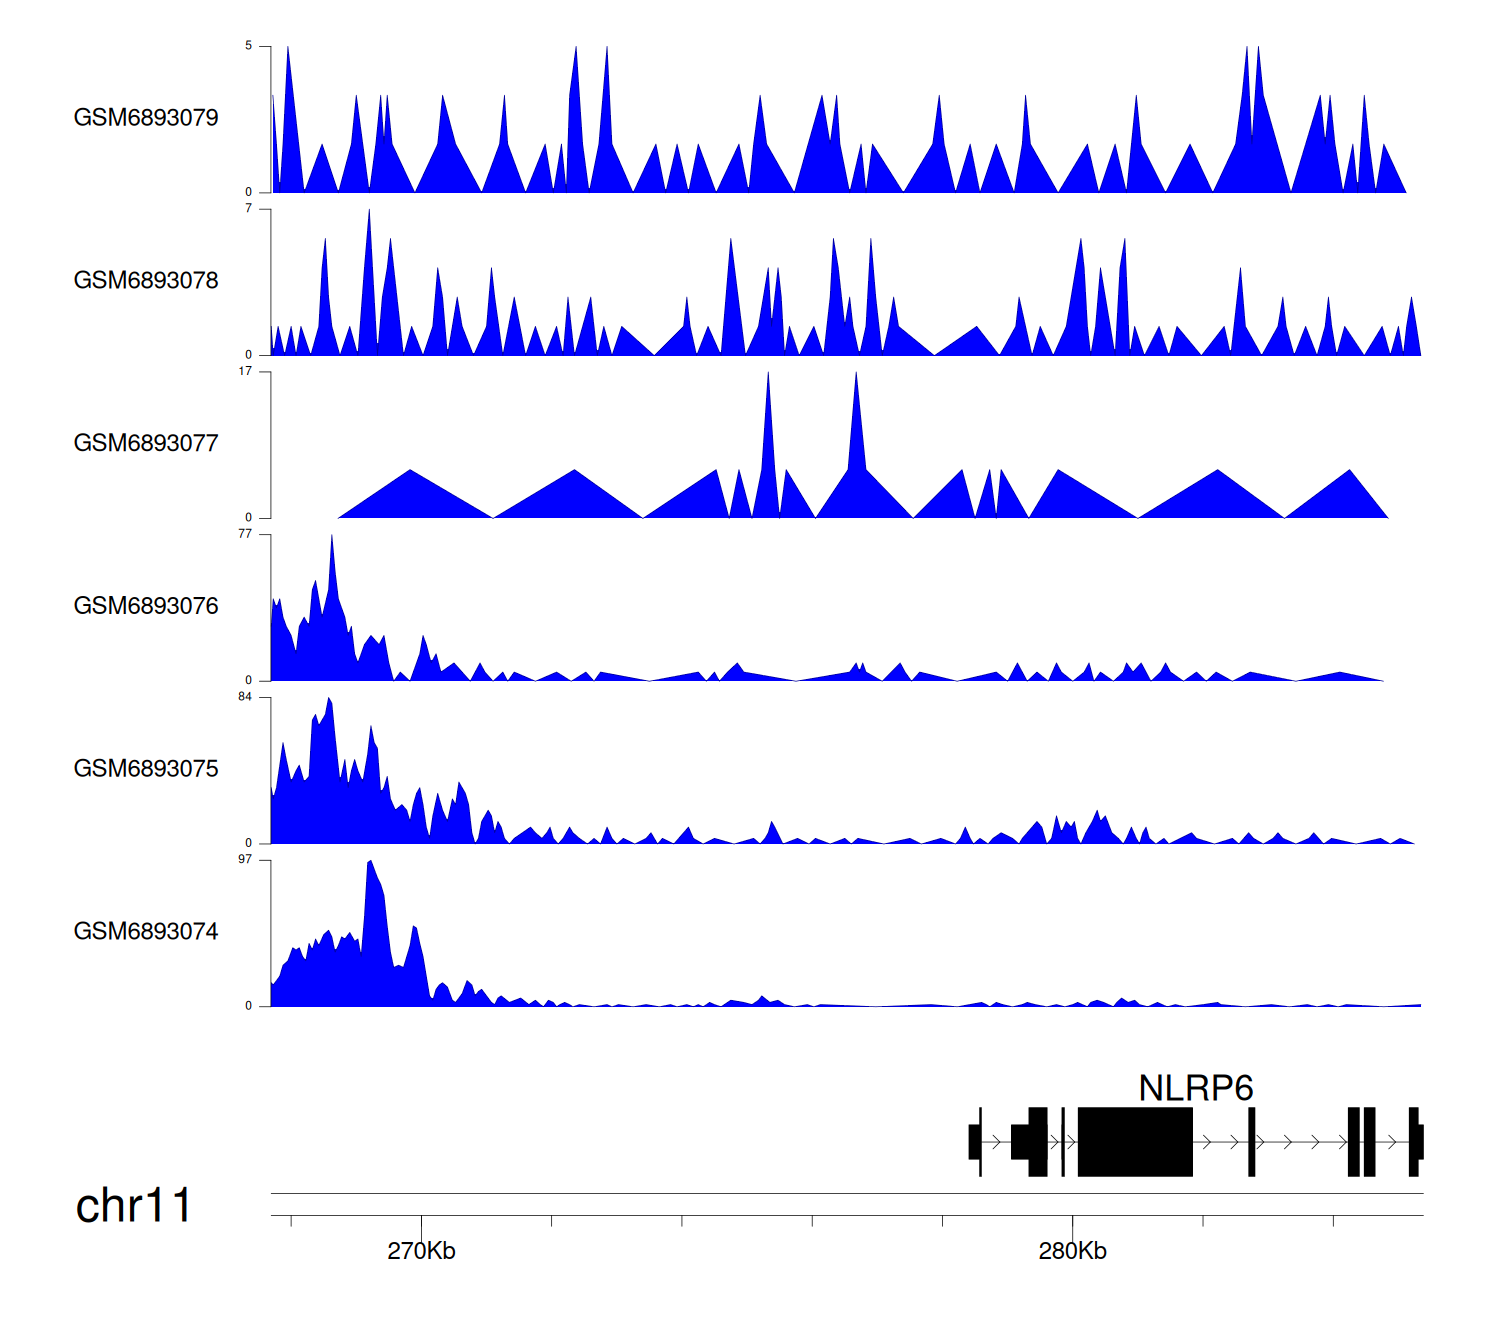Select the GSM6893076 track label
This screenshot has width=1500, height=1320.
tap(146, 606)
